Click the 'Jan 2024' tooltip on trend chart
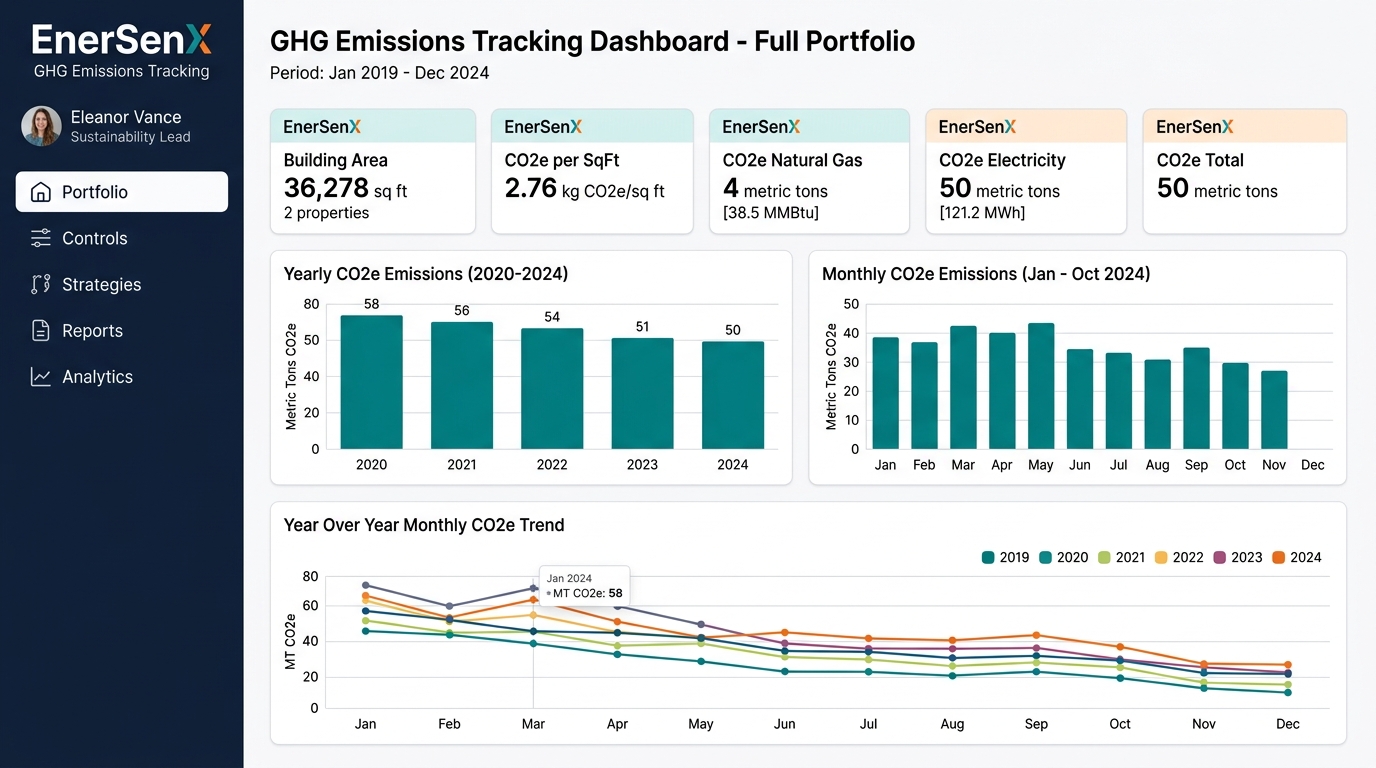 pos(584,585)
